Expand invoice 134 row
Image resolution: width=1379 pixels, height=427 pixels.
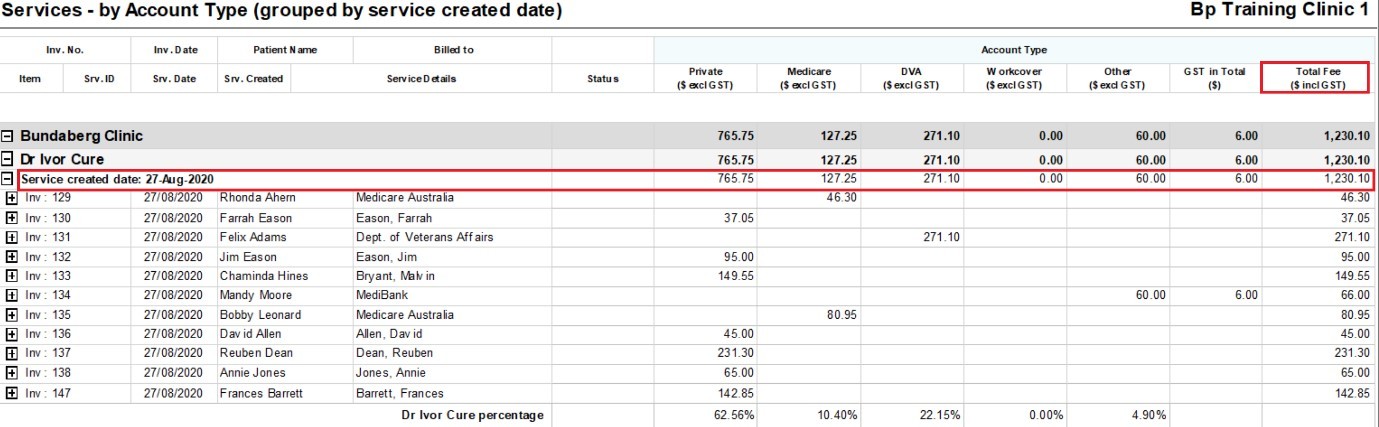[x=12, y=296]
